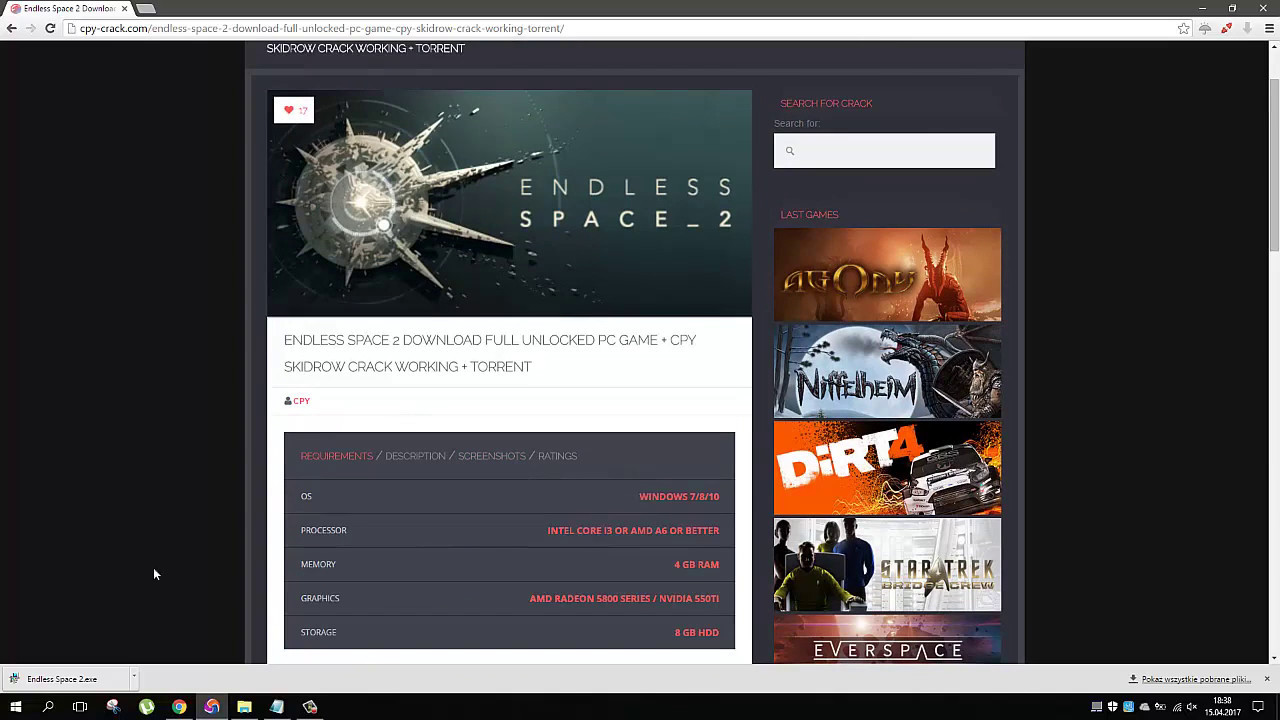Switch to the Requirements tab

[x=336, y=456]
